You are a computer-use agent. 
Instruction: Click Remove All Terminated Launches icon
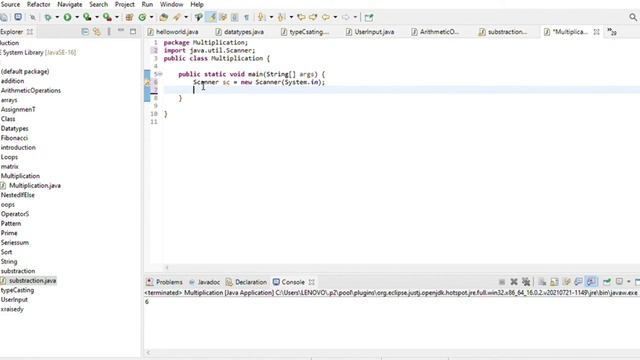526,282
